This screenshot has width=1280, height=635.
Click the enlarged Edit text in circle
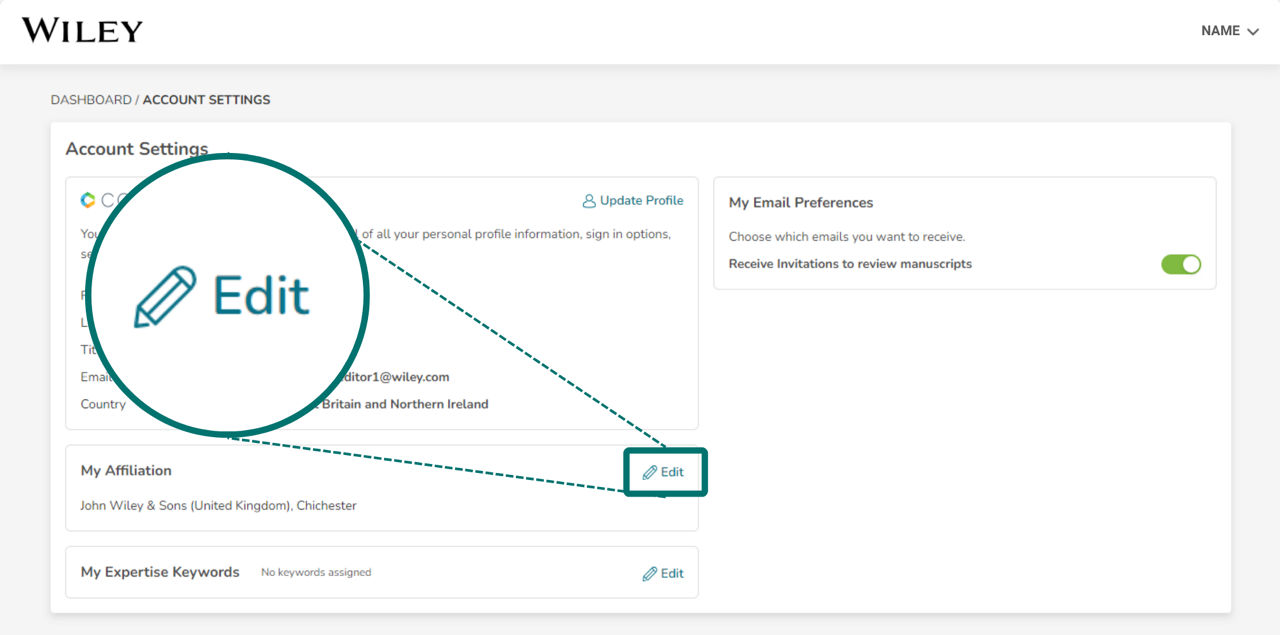point(261,294)
